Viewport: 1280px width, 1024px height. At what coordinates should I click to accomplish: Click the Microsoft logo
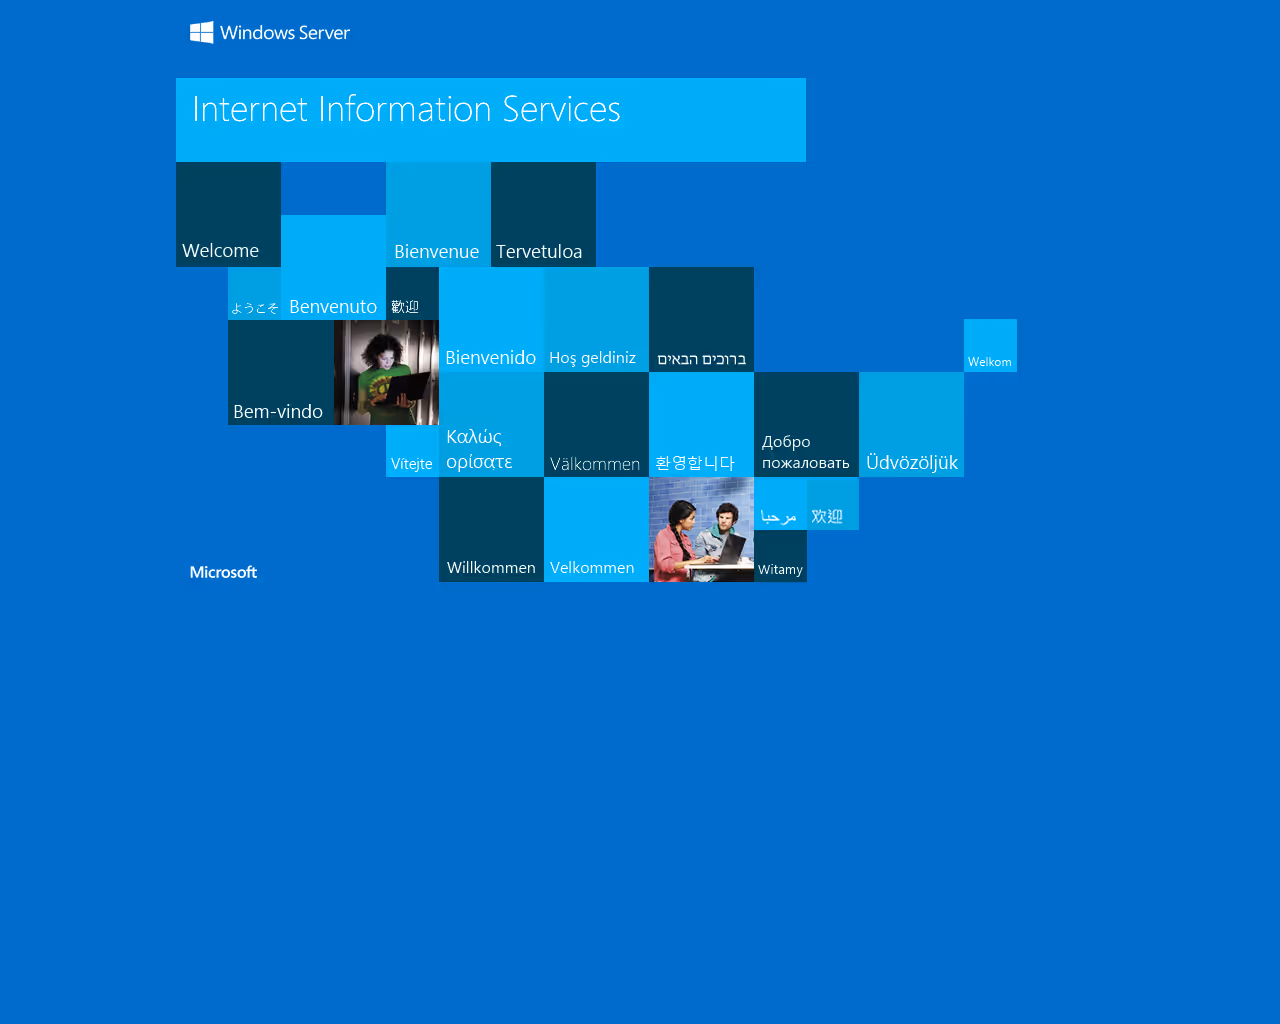coord(223,571)
